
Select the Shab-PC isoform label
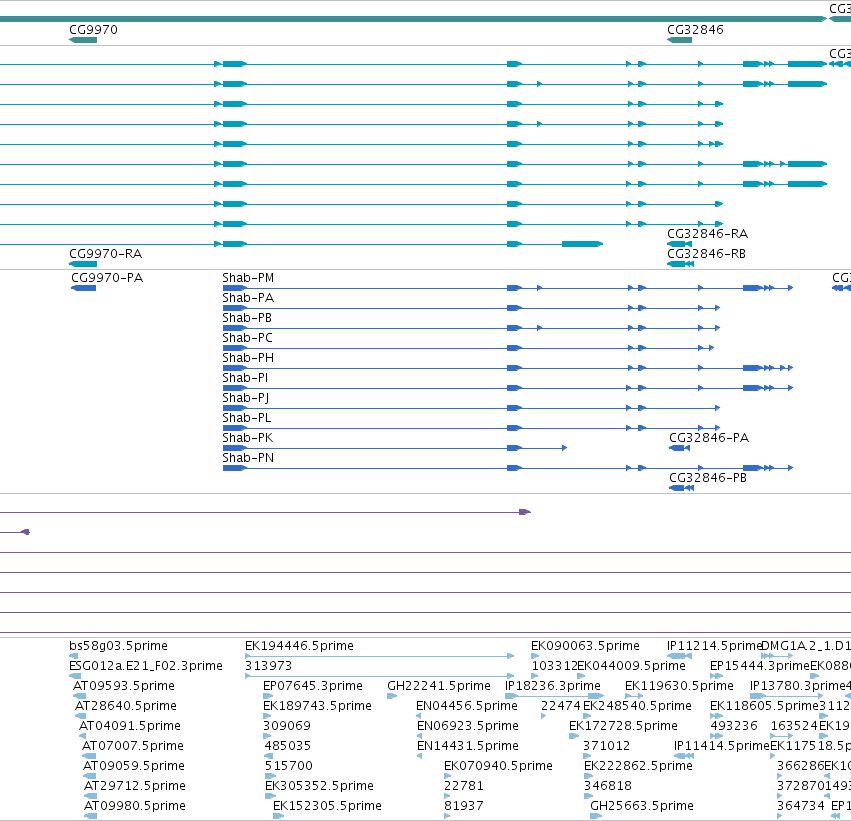pos(247,338)
